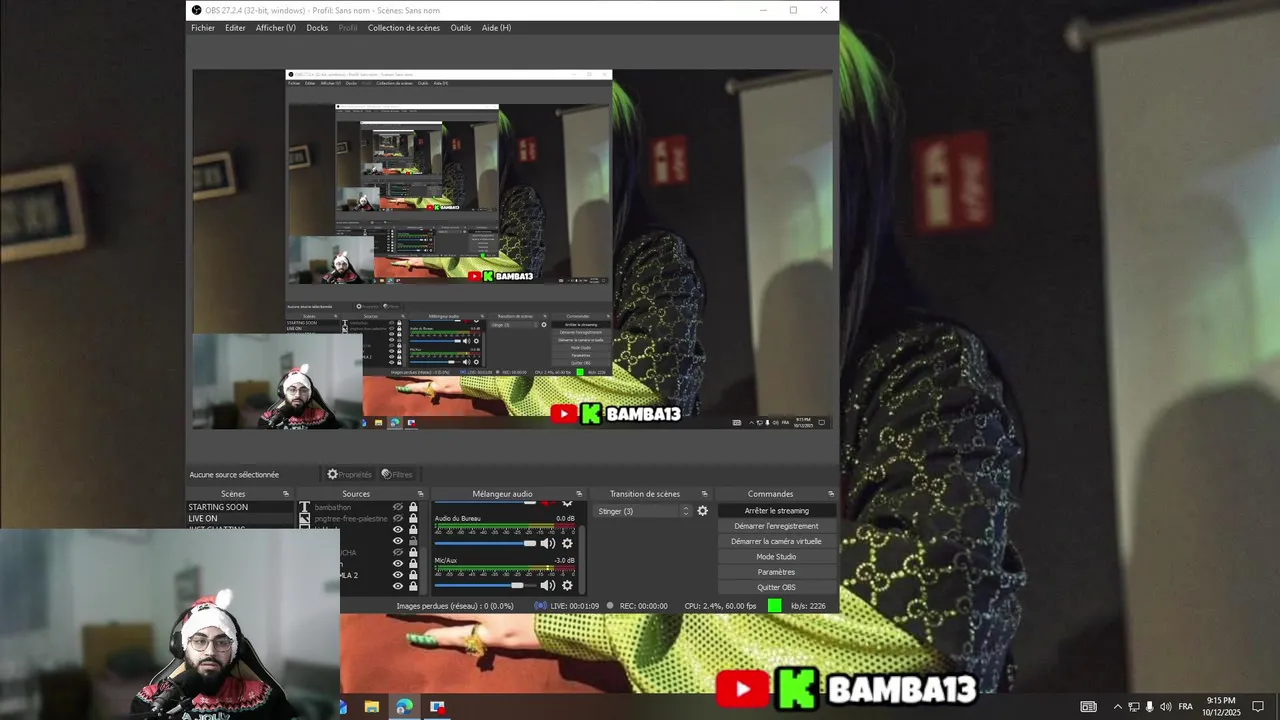Adjust the Audio du Bureau volume slider
This screenshot has width=1280, height=720.
486,544
